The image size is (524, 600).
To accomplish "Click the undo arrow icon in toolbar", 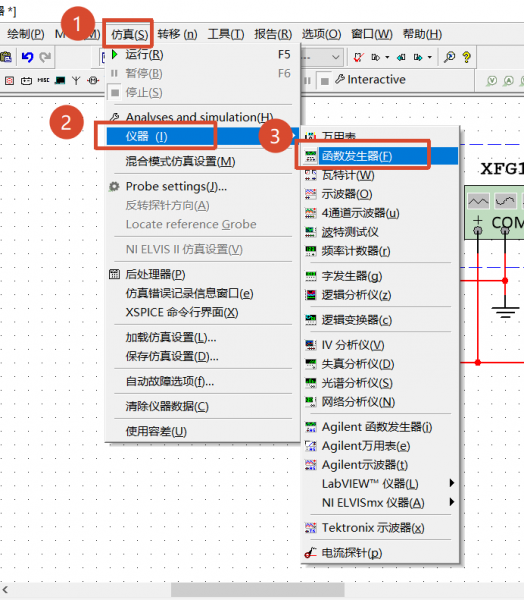I will [28, 57].
